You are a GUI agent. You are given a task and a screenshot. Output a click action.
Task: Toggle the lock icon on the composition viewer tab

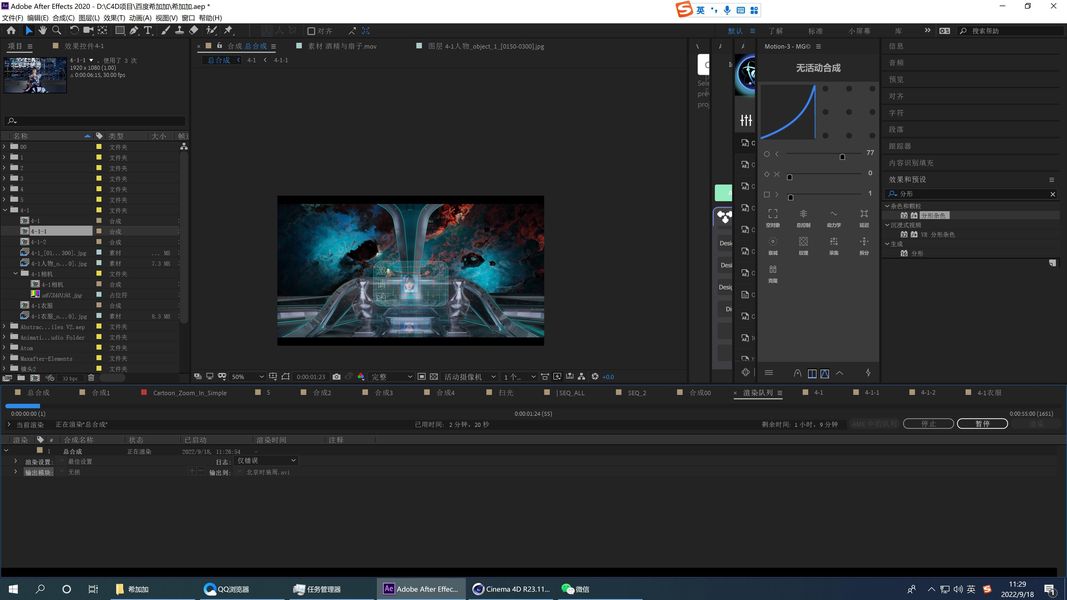pyautogui.click(x=219, y=46)
